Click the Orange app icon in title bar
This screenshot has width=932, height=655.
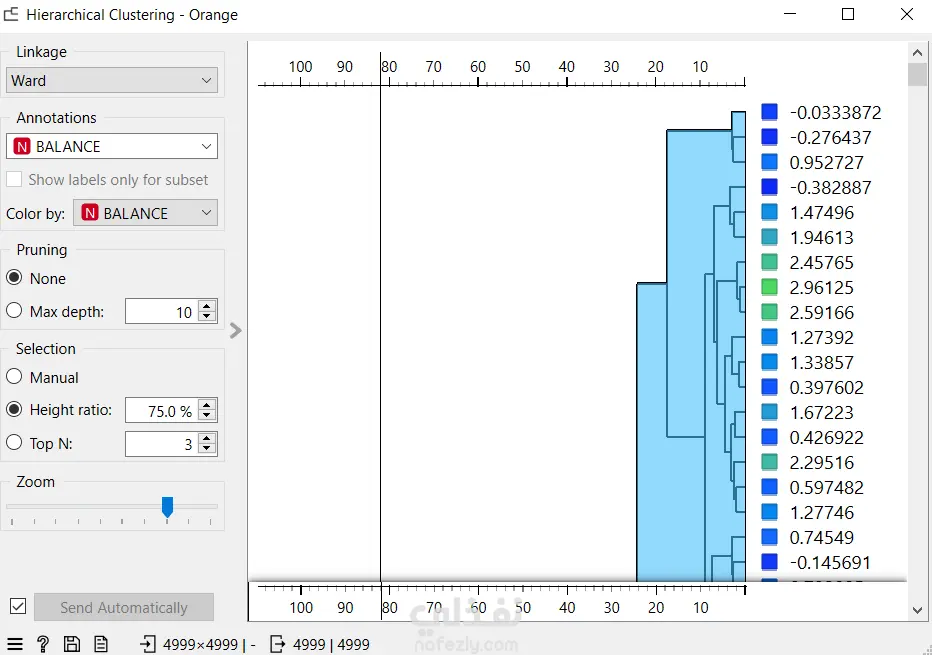(x=11, y=14)
